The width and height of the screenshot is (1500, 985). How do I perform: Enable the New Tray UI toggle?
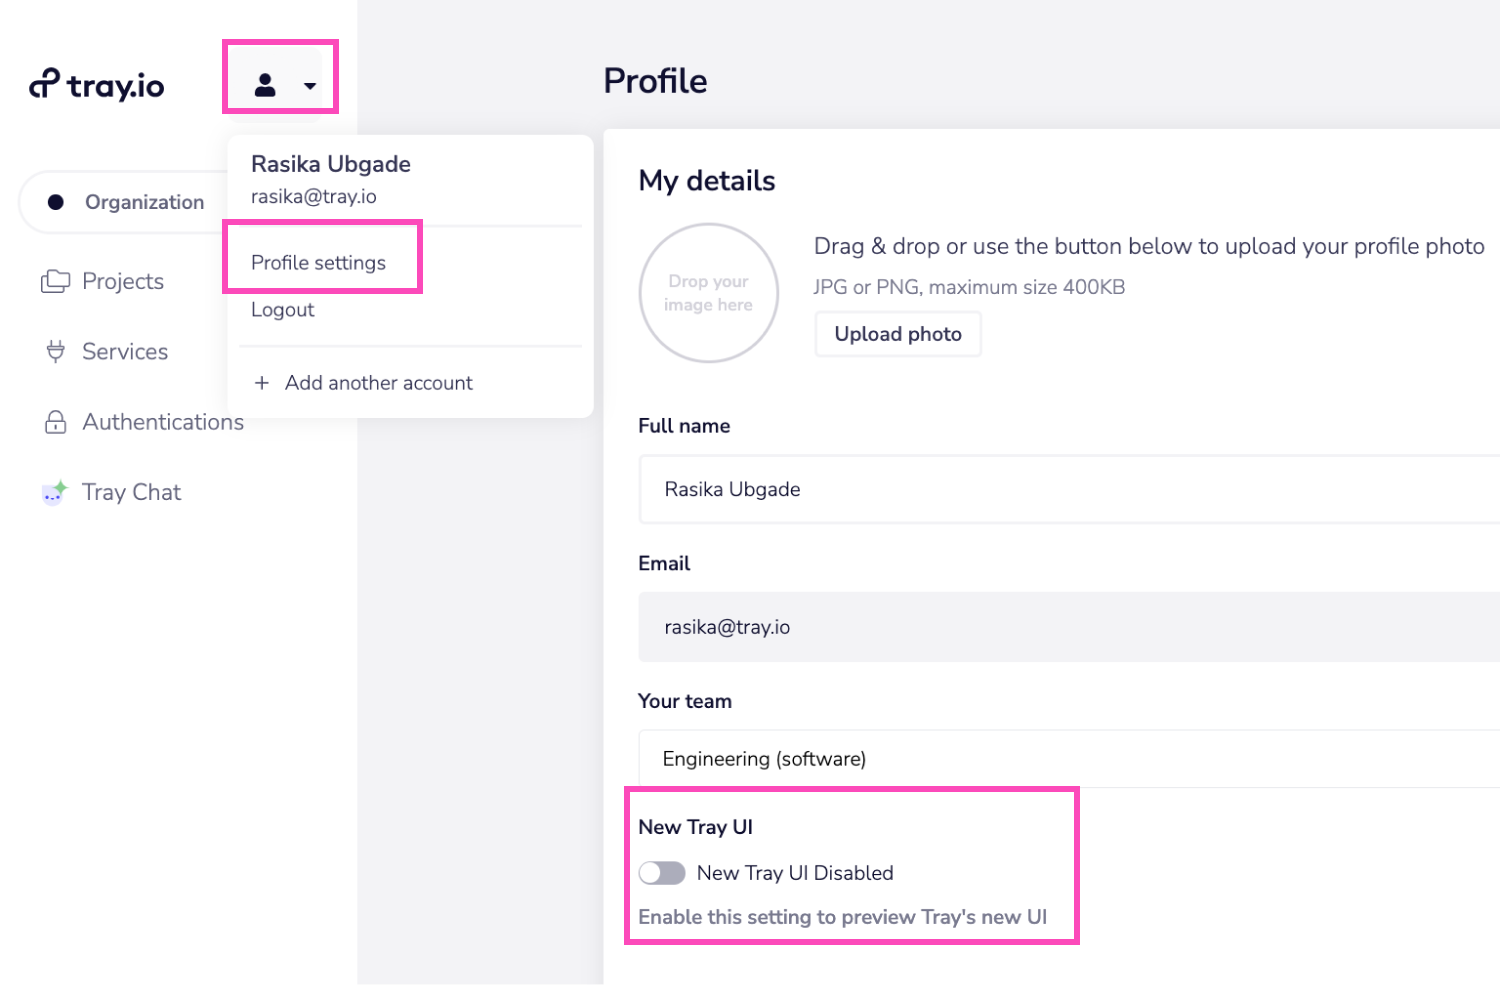662,872
